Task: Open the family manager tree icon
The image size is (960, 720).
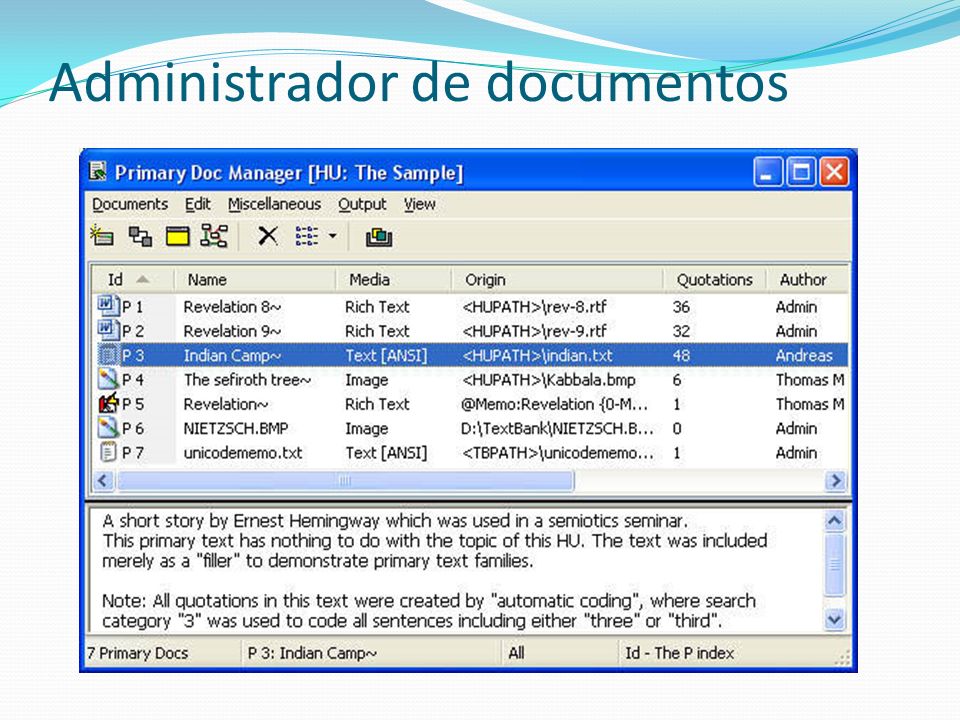Action: pyautogui.click(x=215, y=236)
